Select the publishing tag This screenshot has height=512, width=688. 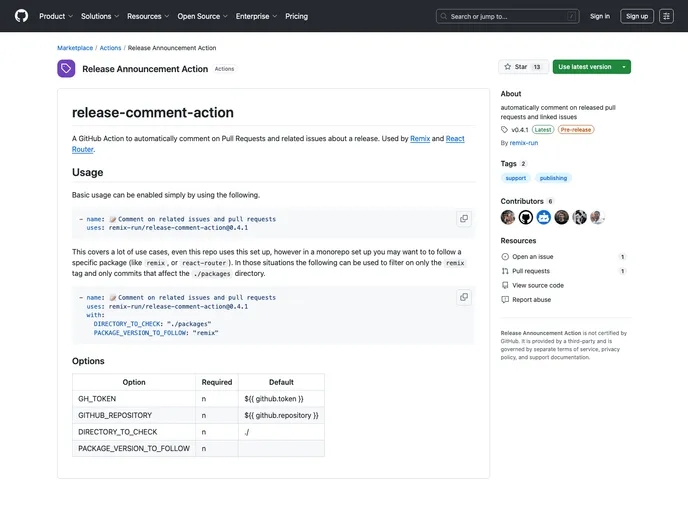pyautogui.click(x=553, y=178)
